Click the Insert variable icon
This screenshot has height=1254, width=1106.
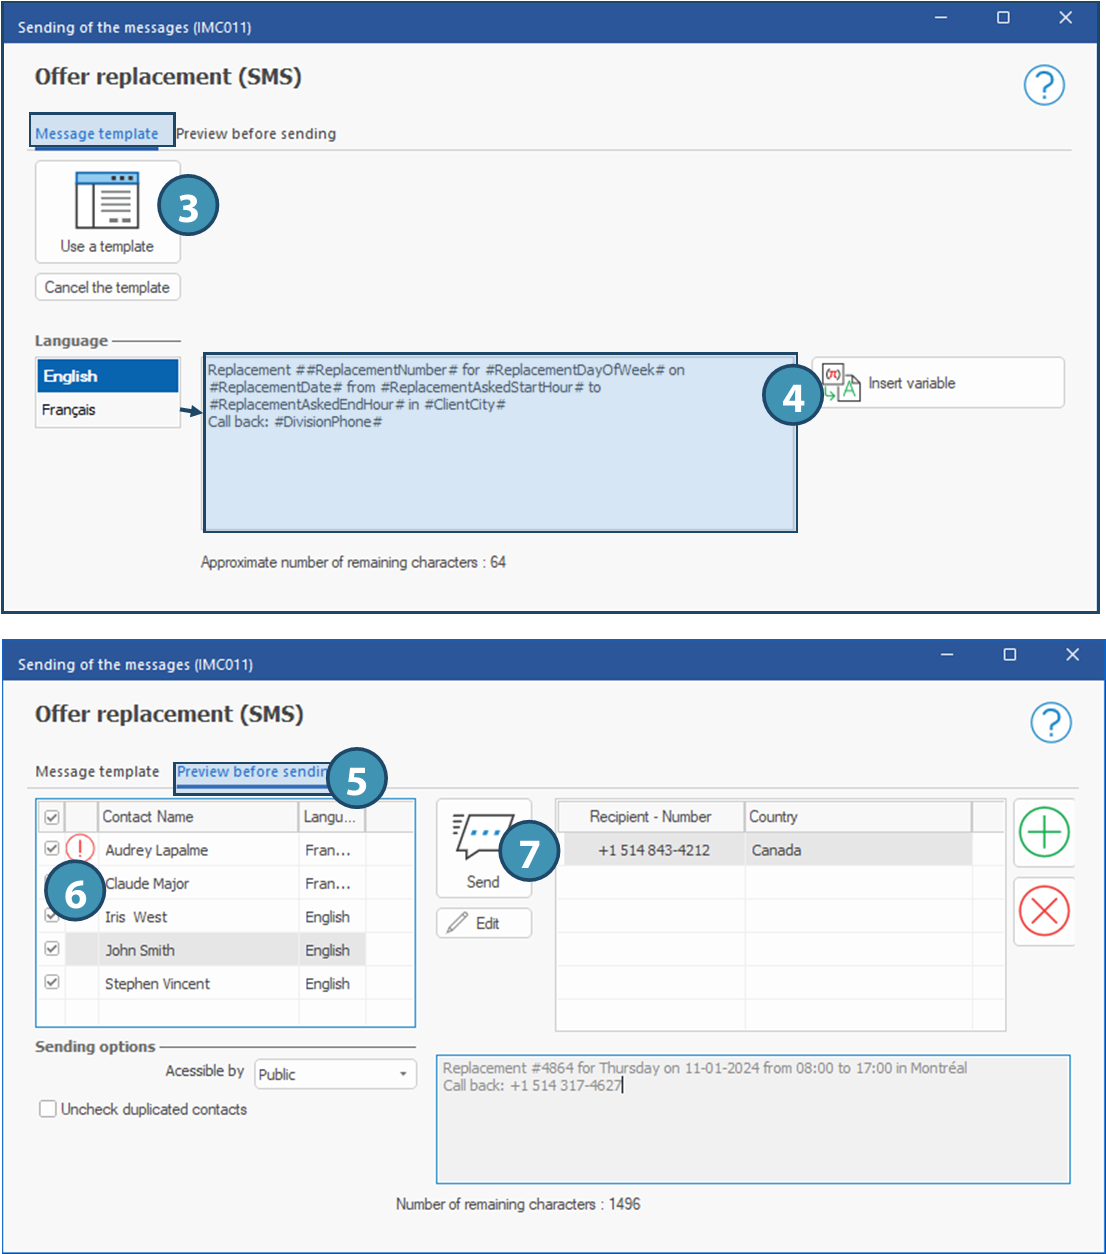click(841, 383)
